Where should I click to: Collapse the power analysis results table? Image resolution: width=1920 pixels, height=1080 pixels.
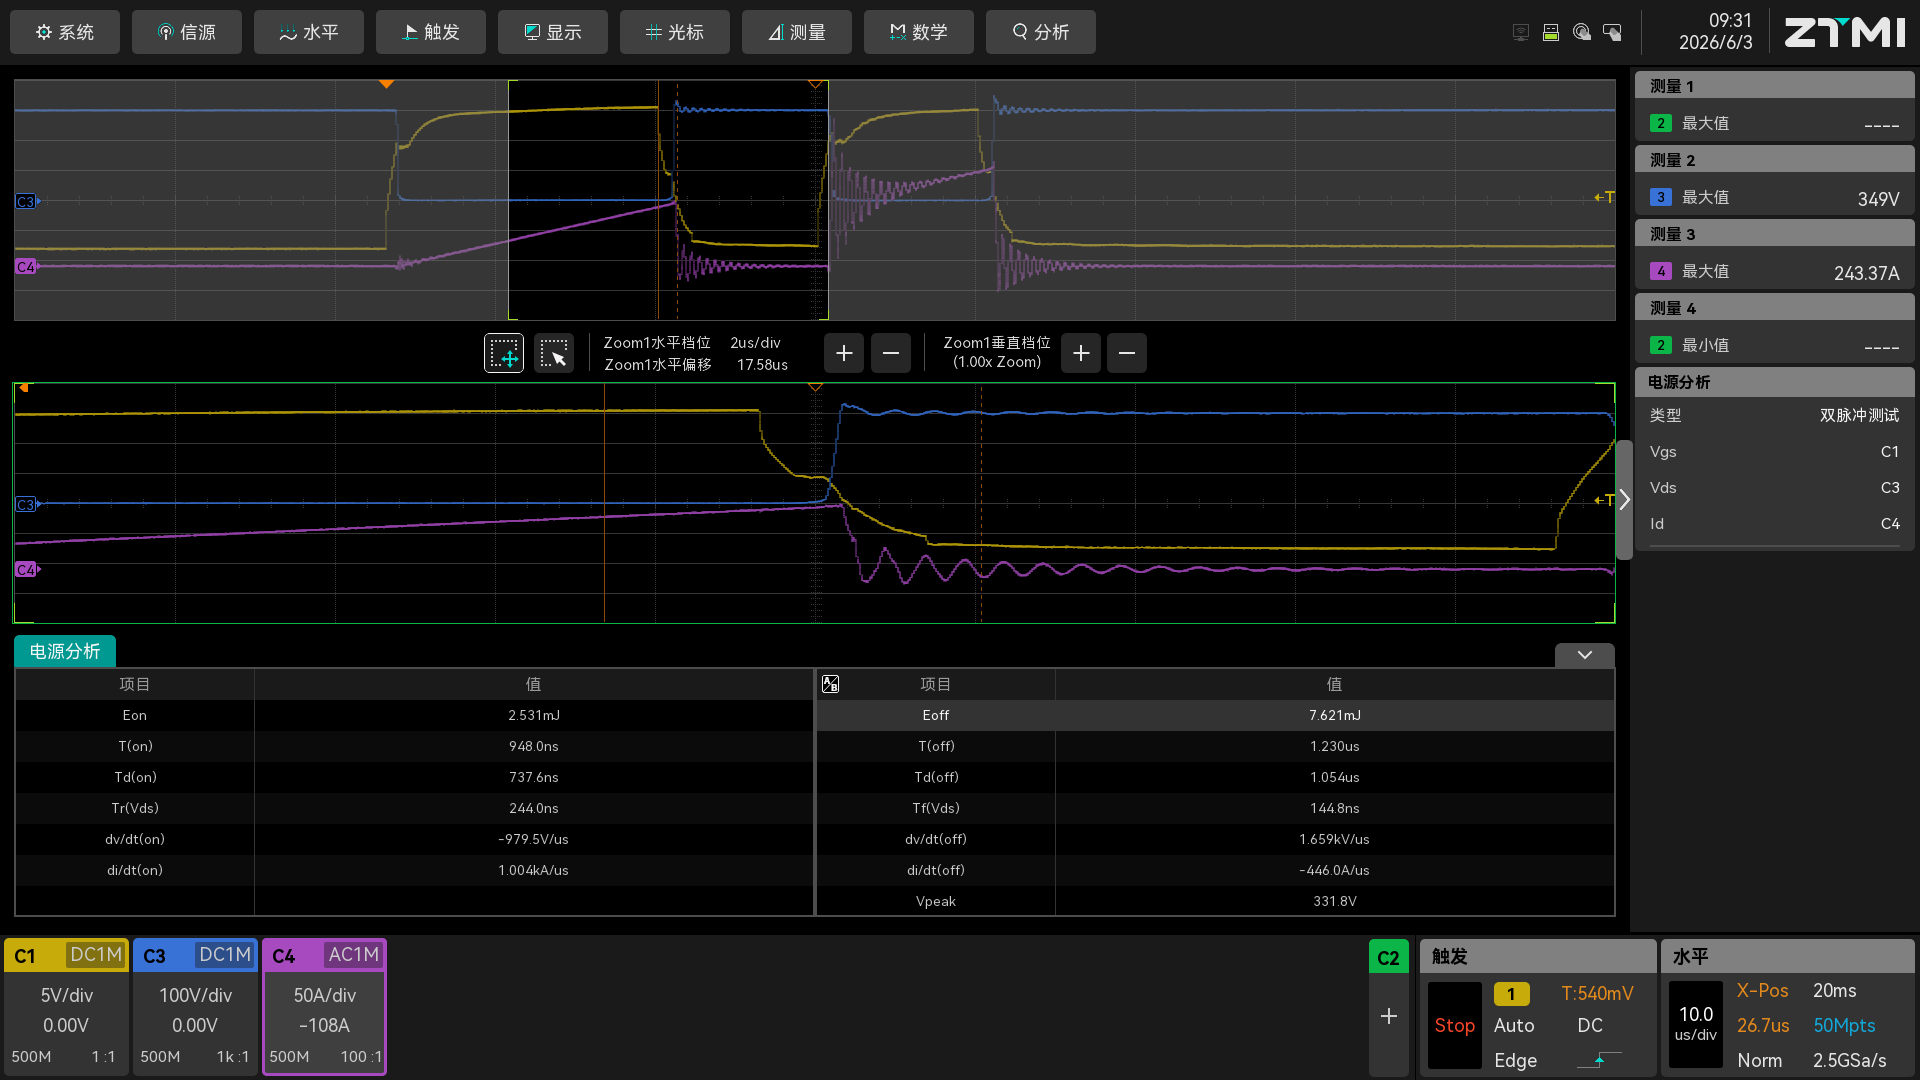pyautogui.click(x=1585, y=655)
